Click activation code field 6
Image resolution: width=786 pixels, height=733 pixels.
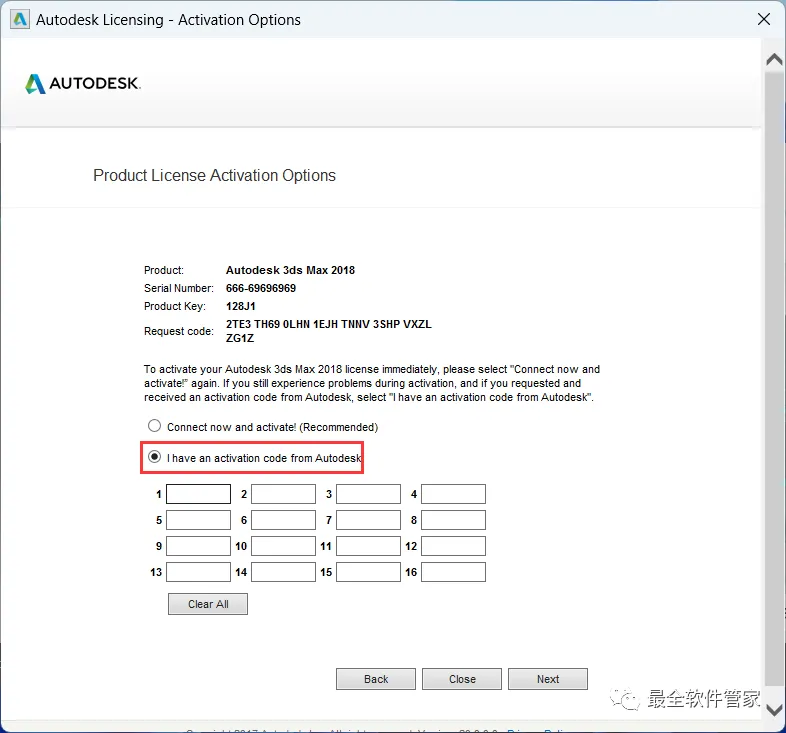283,520
